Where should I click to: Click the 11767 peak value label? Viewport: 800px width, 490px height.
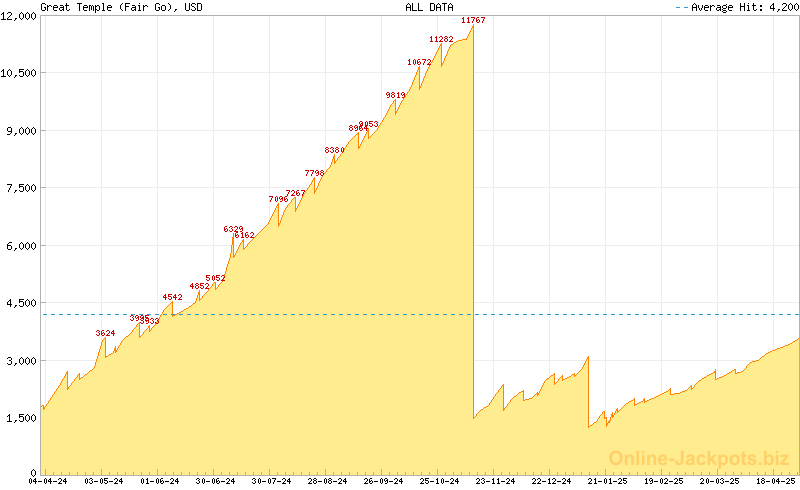click(473, 20)
